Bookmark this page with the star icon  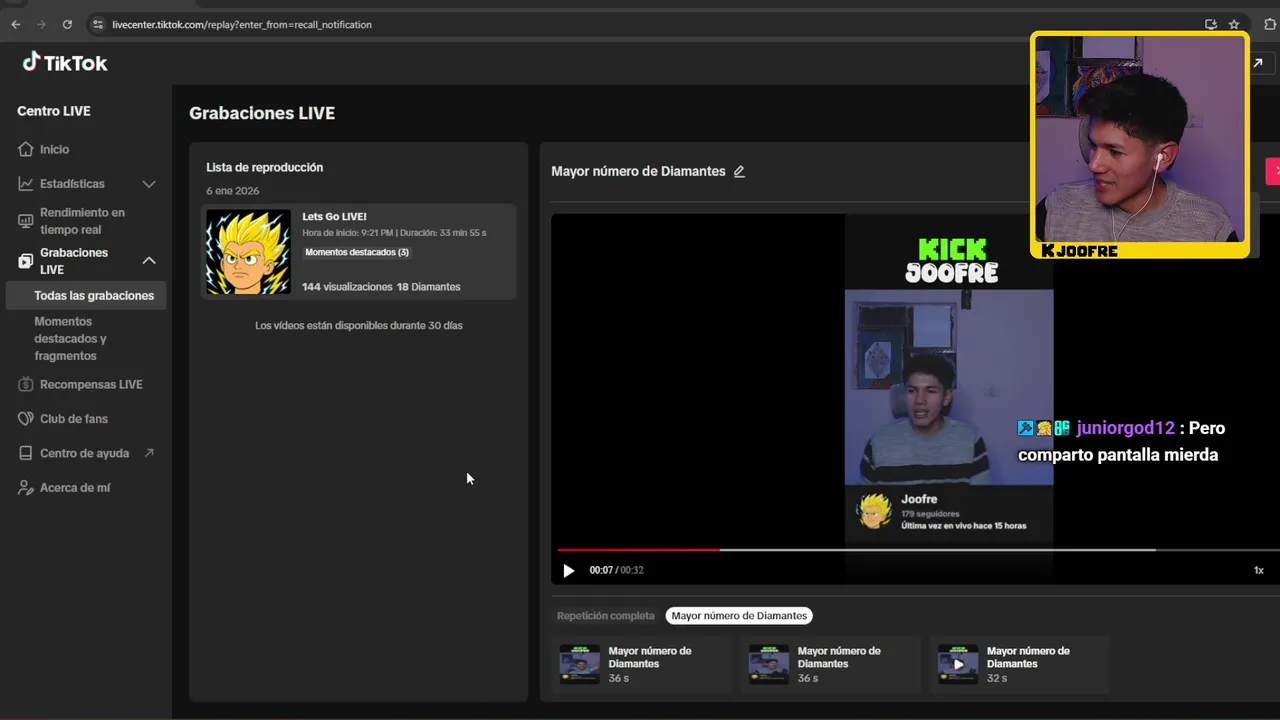1234,24
